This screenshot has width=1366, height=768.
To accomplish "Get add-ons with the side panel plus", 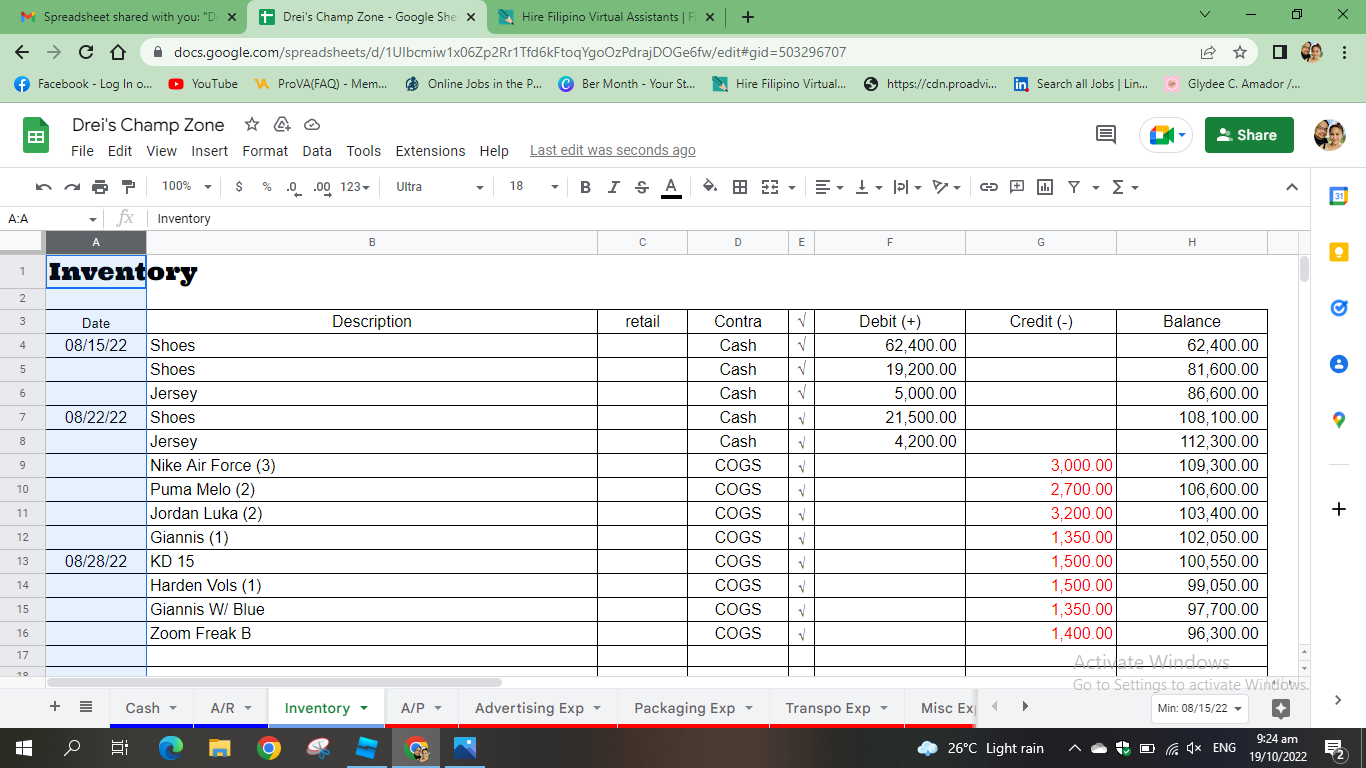I will pos(1339,509).
